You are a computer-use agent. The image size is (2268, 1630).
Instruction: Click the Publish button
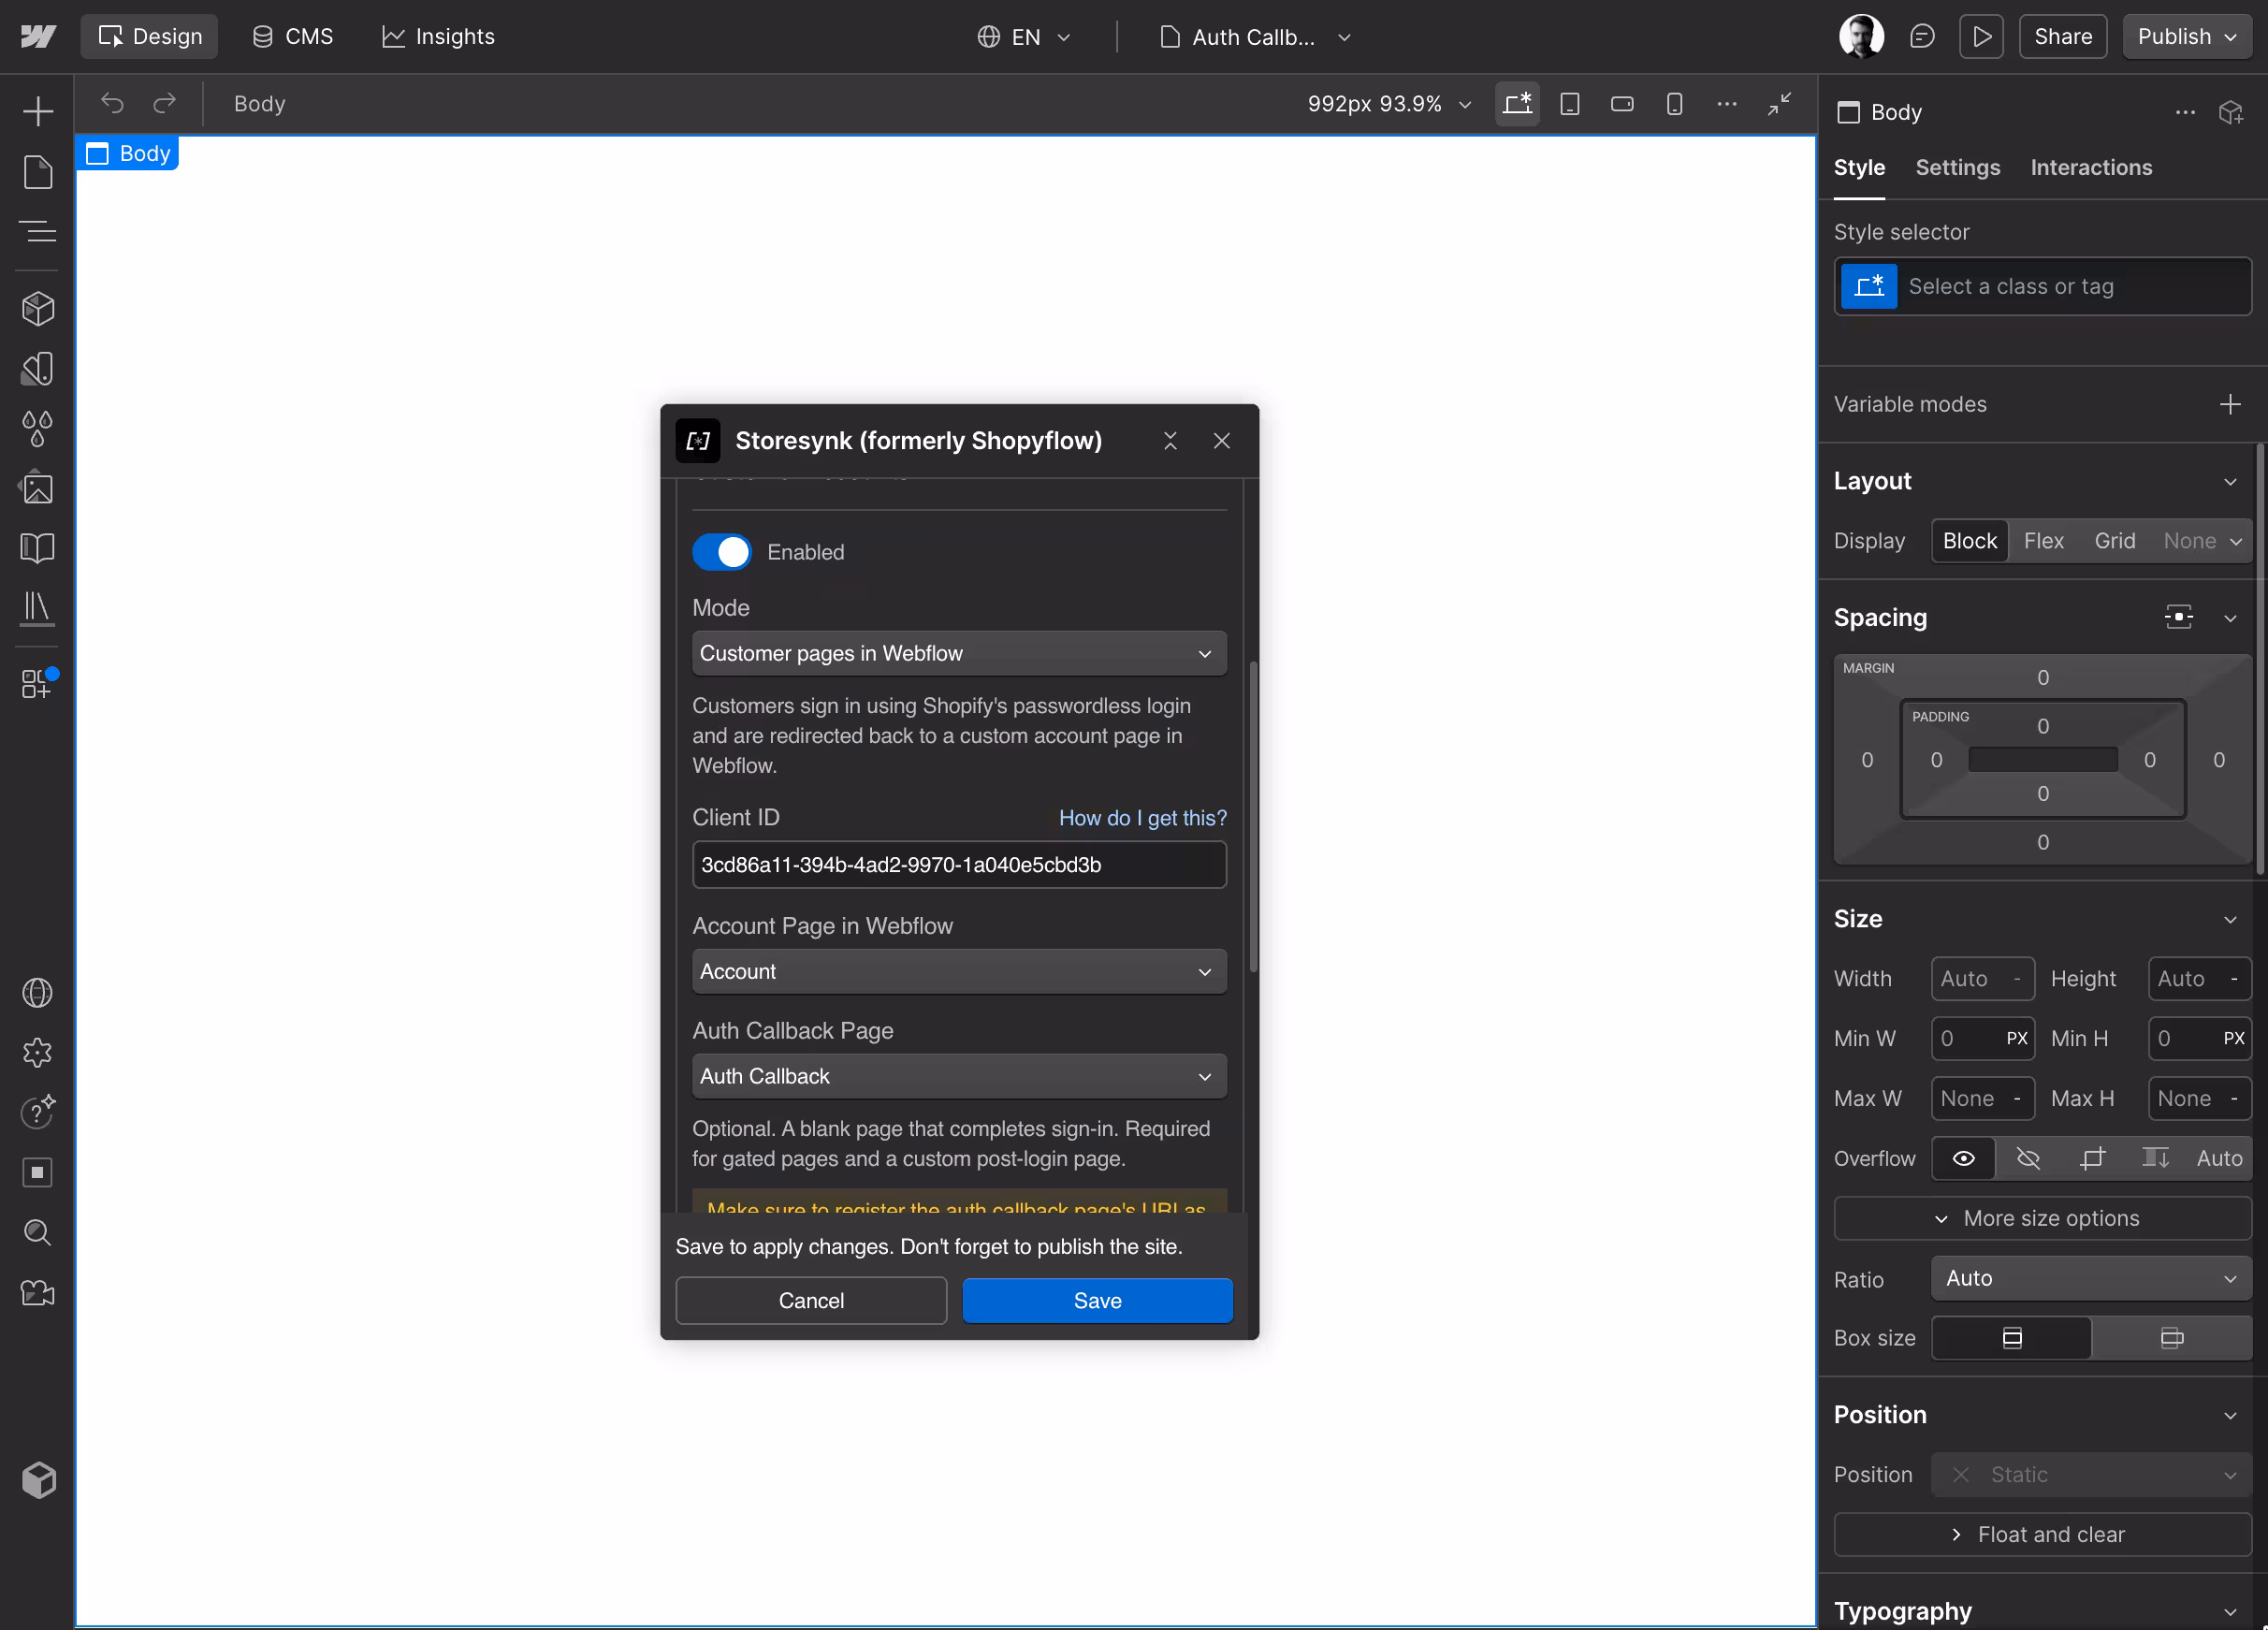(x=2186, y=37)
